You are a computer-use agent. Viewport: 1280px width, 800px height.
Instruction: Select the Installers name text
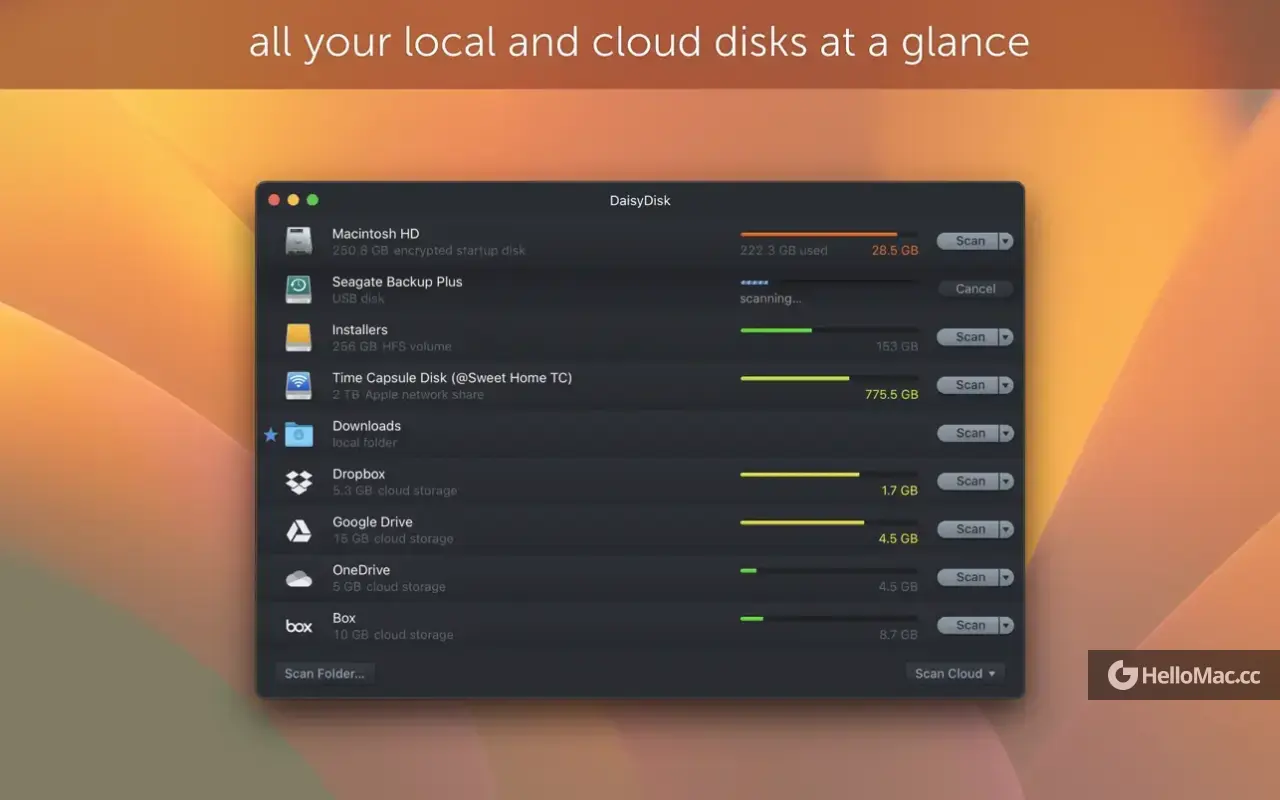(360, 330)
